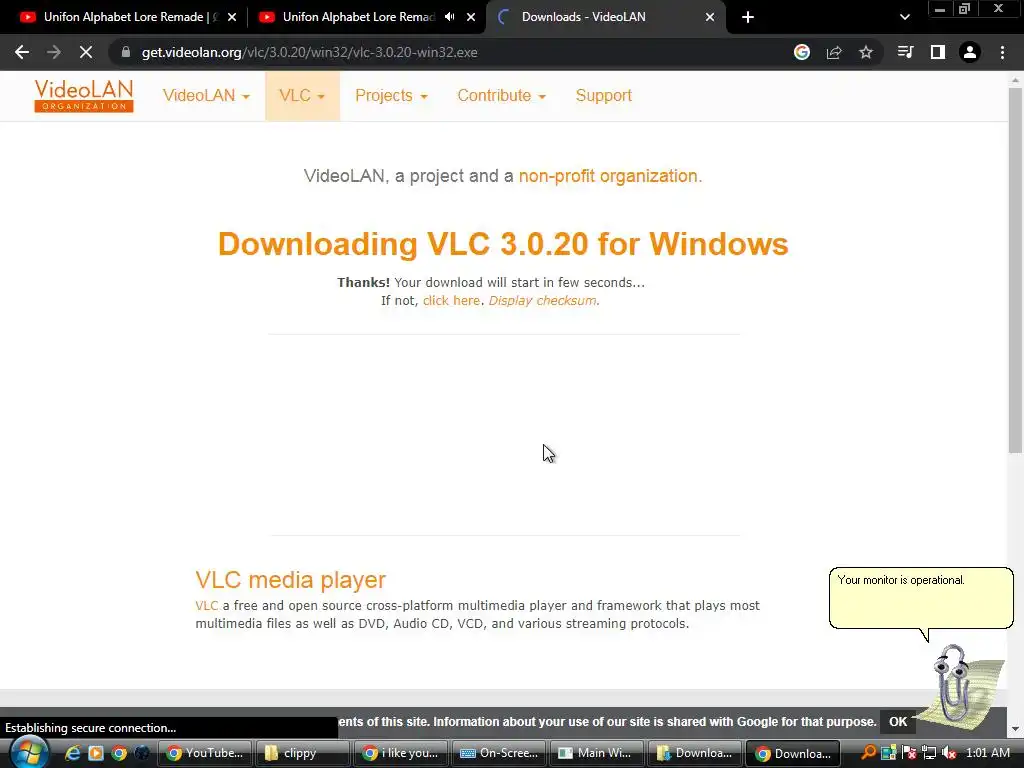Click the VLC media player heading link

[291, 579]
